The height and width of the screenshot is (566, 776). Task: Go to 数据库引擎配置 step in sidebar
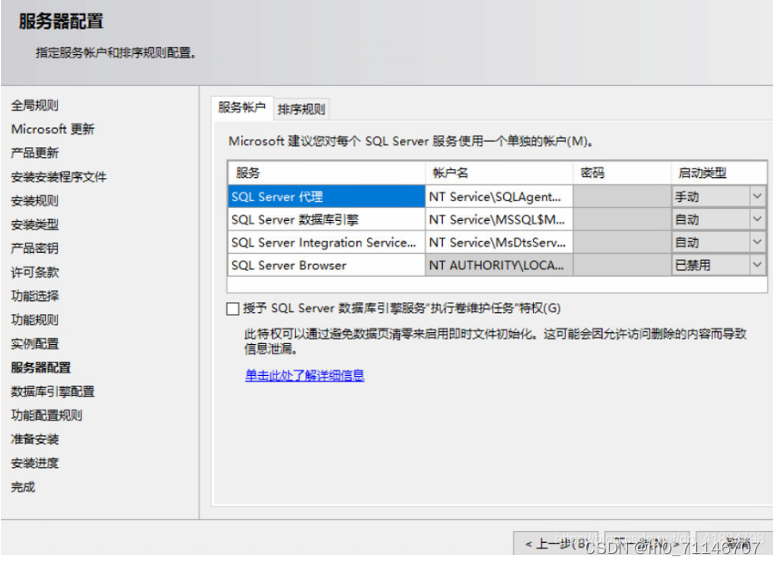pos(53,391)
